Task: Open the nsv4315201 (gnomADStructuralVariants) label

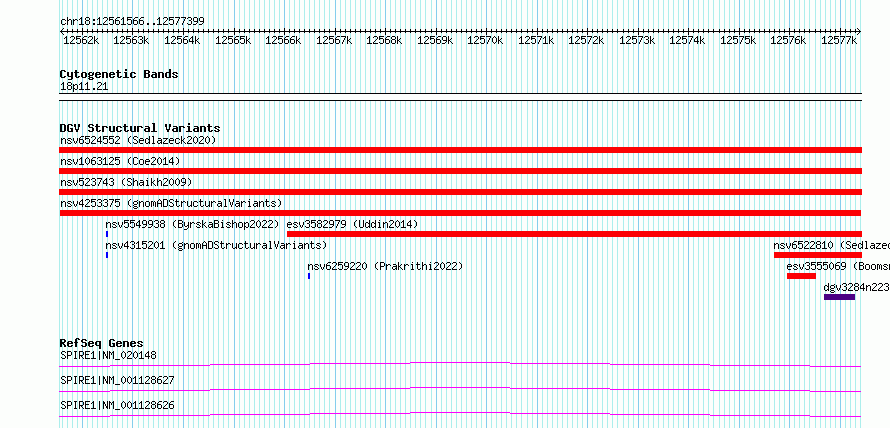Action: pos(216,245)
